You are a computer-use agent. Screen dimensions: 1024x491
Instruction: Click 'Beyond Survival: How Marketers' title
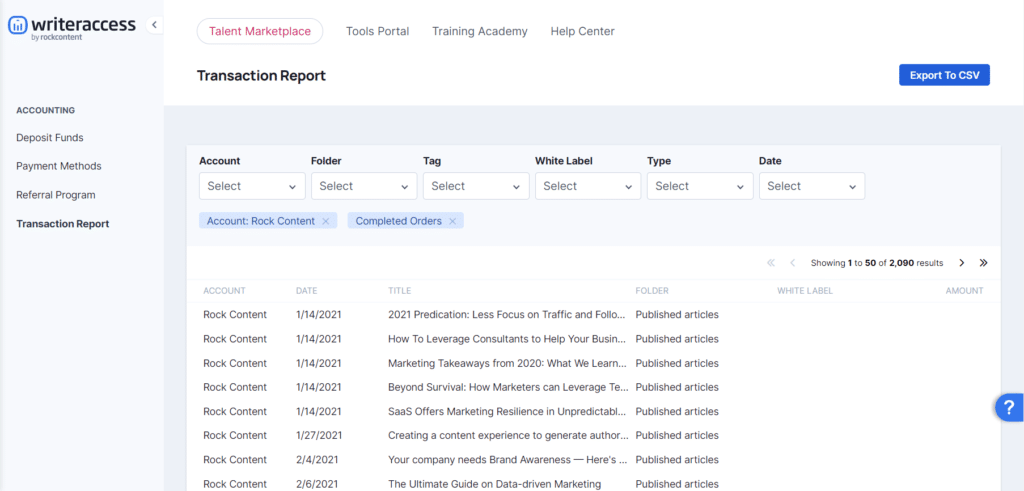click(x=507, y=387)
